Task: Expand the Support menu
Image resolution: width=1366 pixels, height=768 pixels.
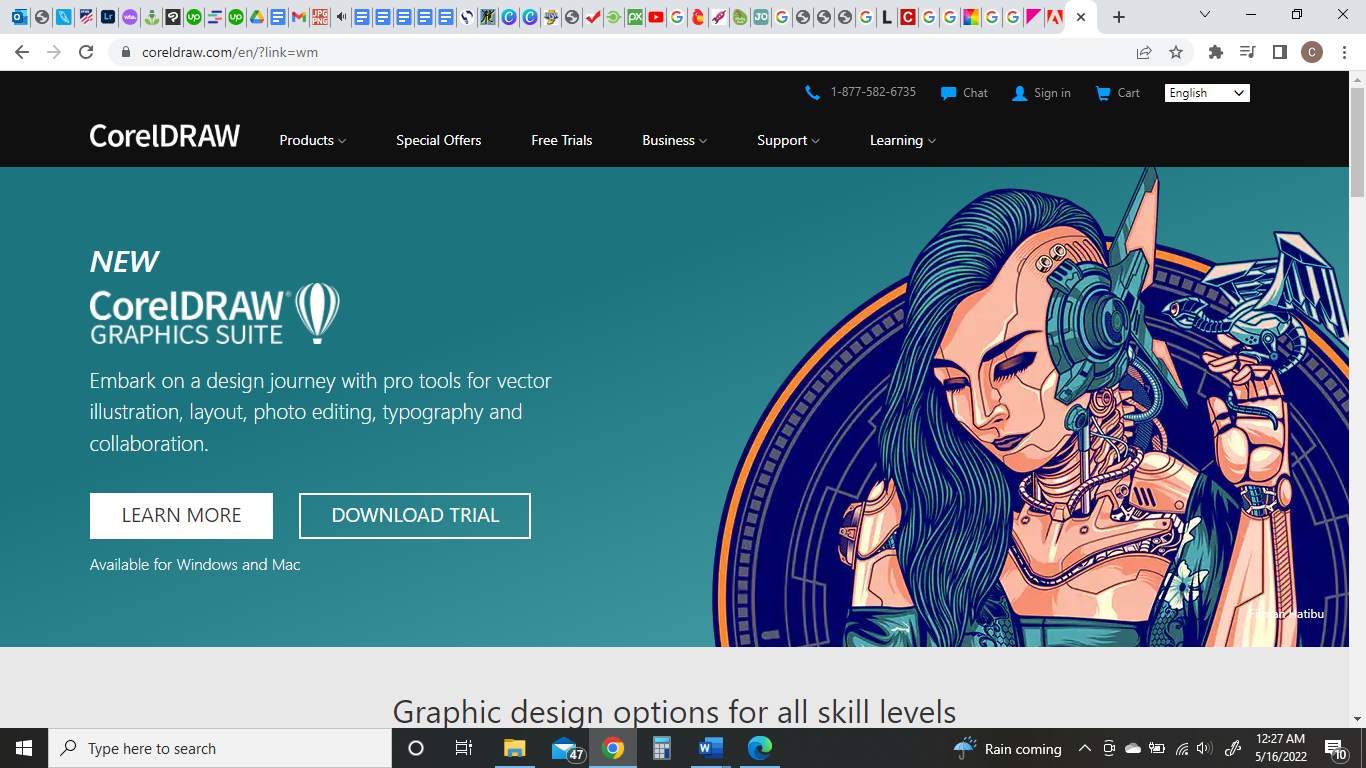Action: [789, 140]
